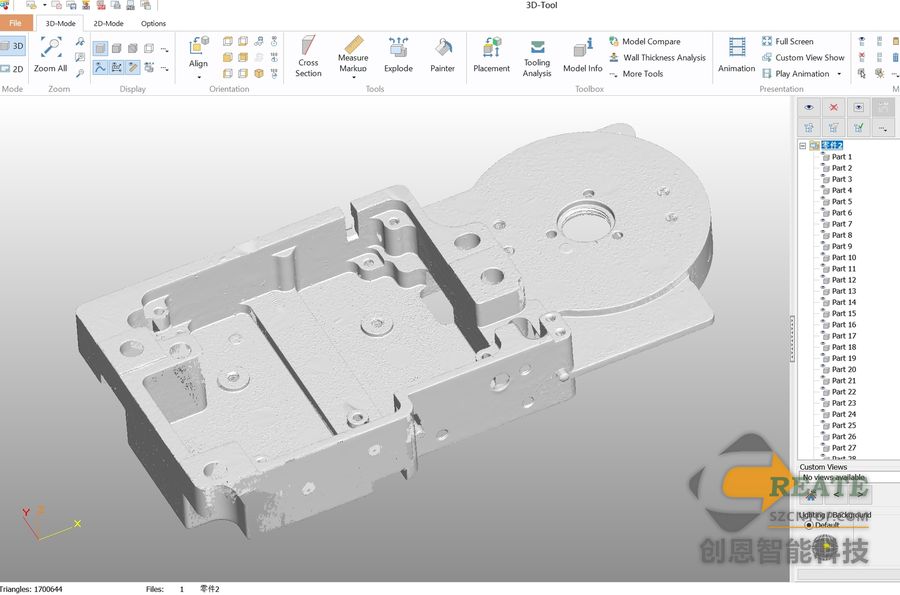This screenshot has width=900, height=595.
Task: Click the boxed eye icon in parts panel
Action: tap(858, 107)
